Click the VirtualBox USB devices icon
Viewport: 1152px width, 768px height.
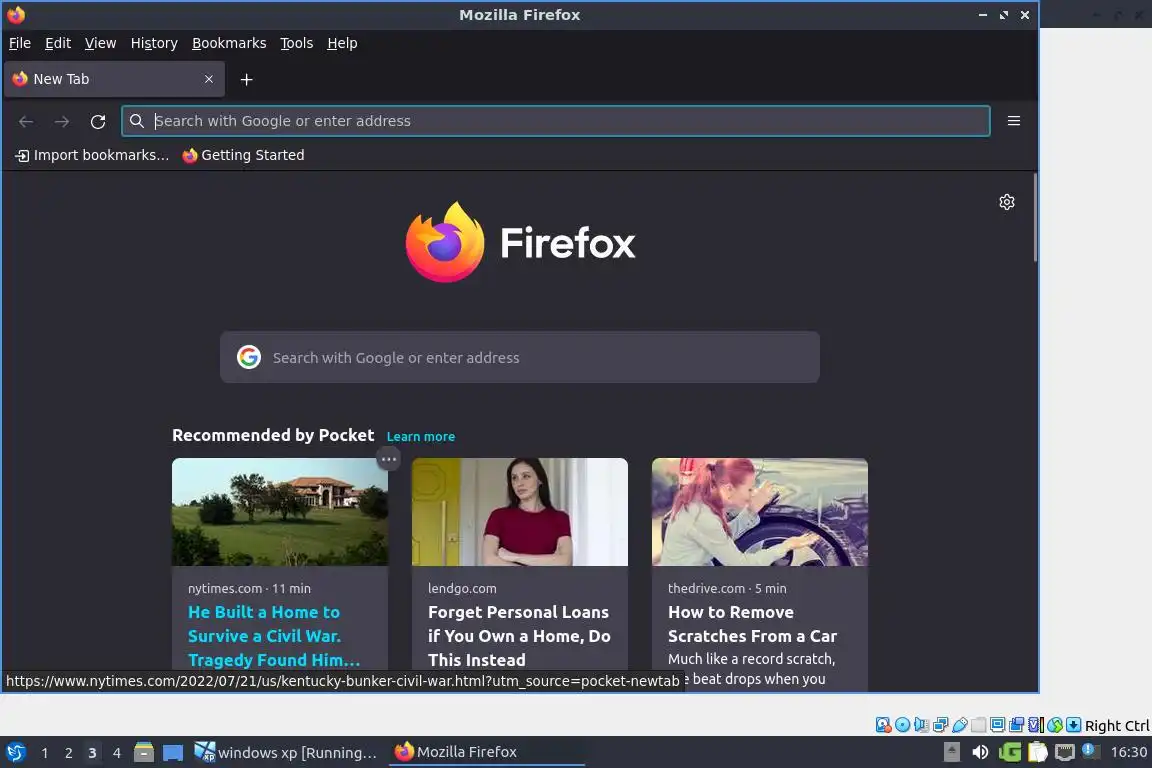[x=960, y=725]
